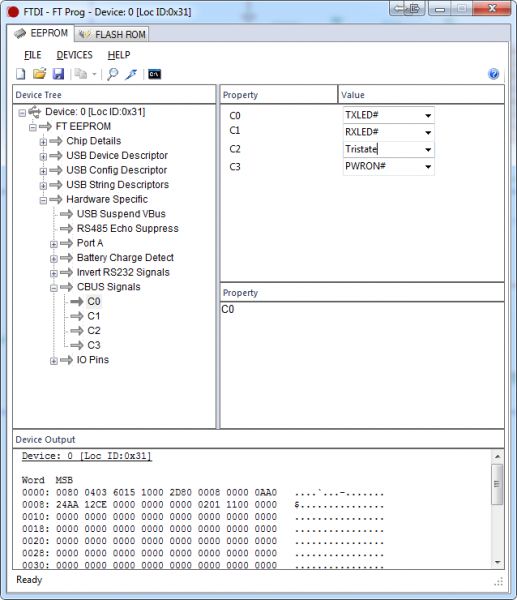Click arrow icon next to IO Pins
This screenshot has width=517, height=600.
coord(66,360)
